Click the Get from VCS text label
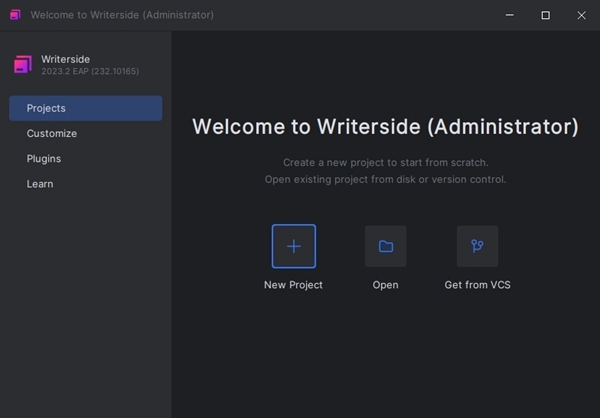Screen dimensions: 600x418 click(x=477, y=285)
